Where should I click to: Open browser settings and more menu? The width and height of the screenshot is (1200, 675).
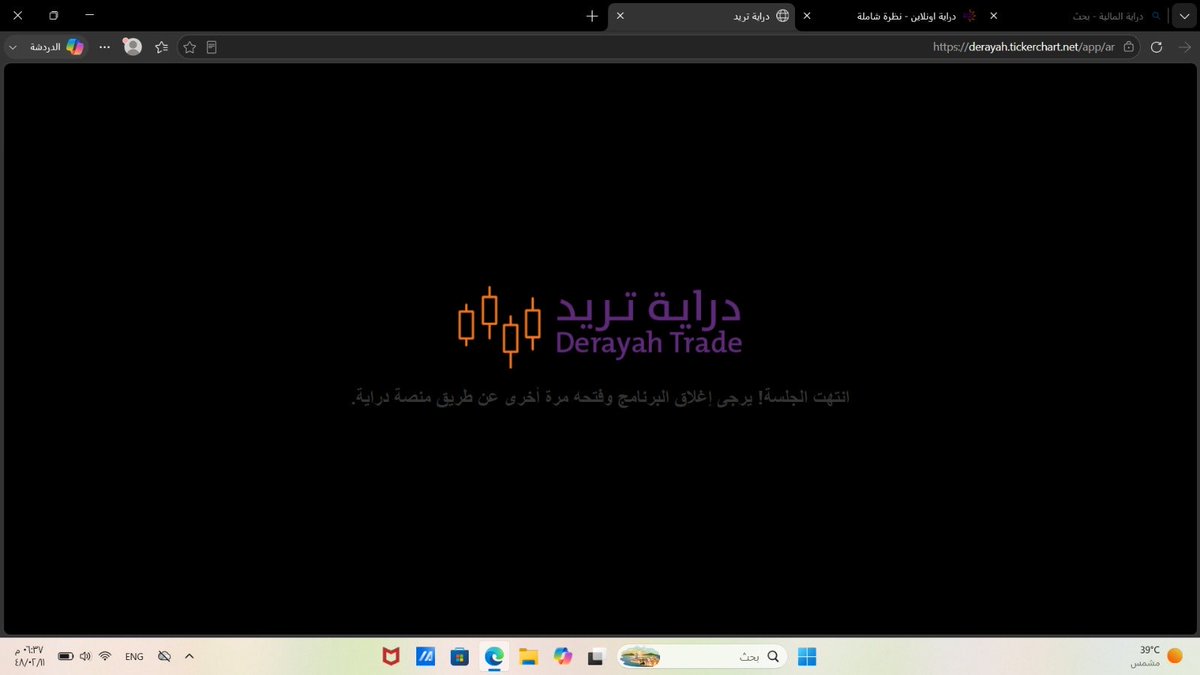[x=104, y=47]
